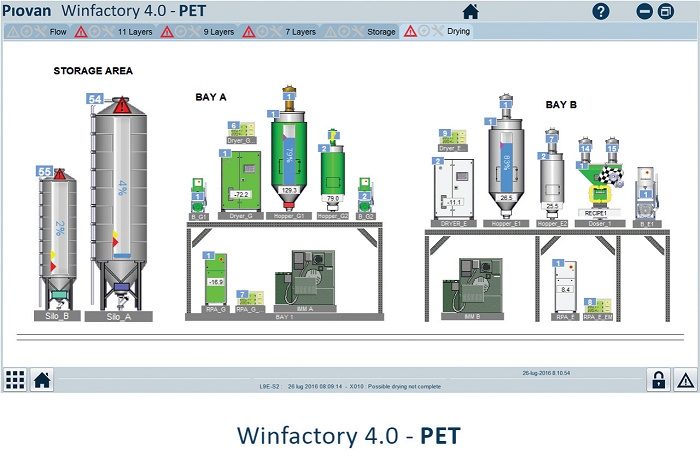Click the 28.5 reading on Hopper_E1
This screenshot has height=458, width=700.
point(506,197)
